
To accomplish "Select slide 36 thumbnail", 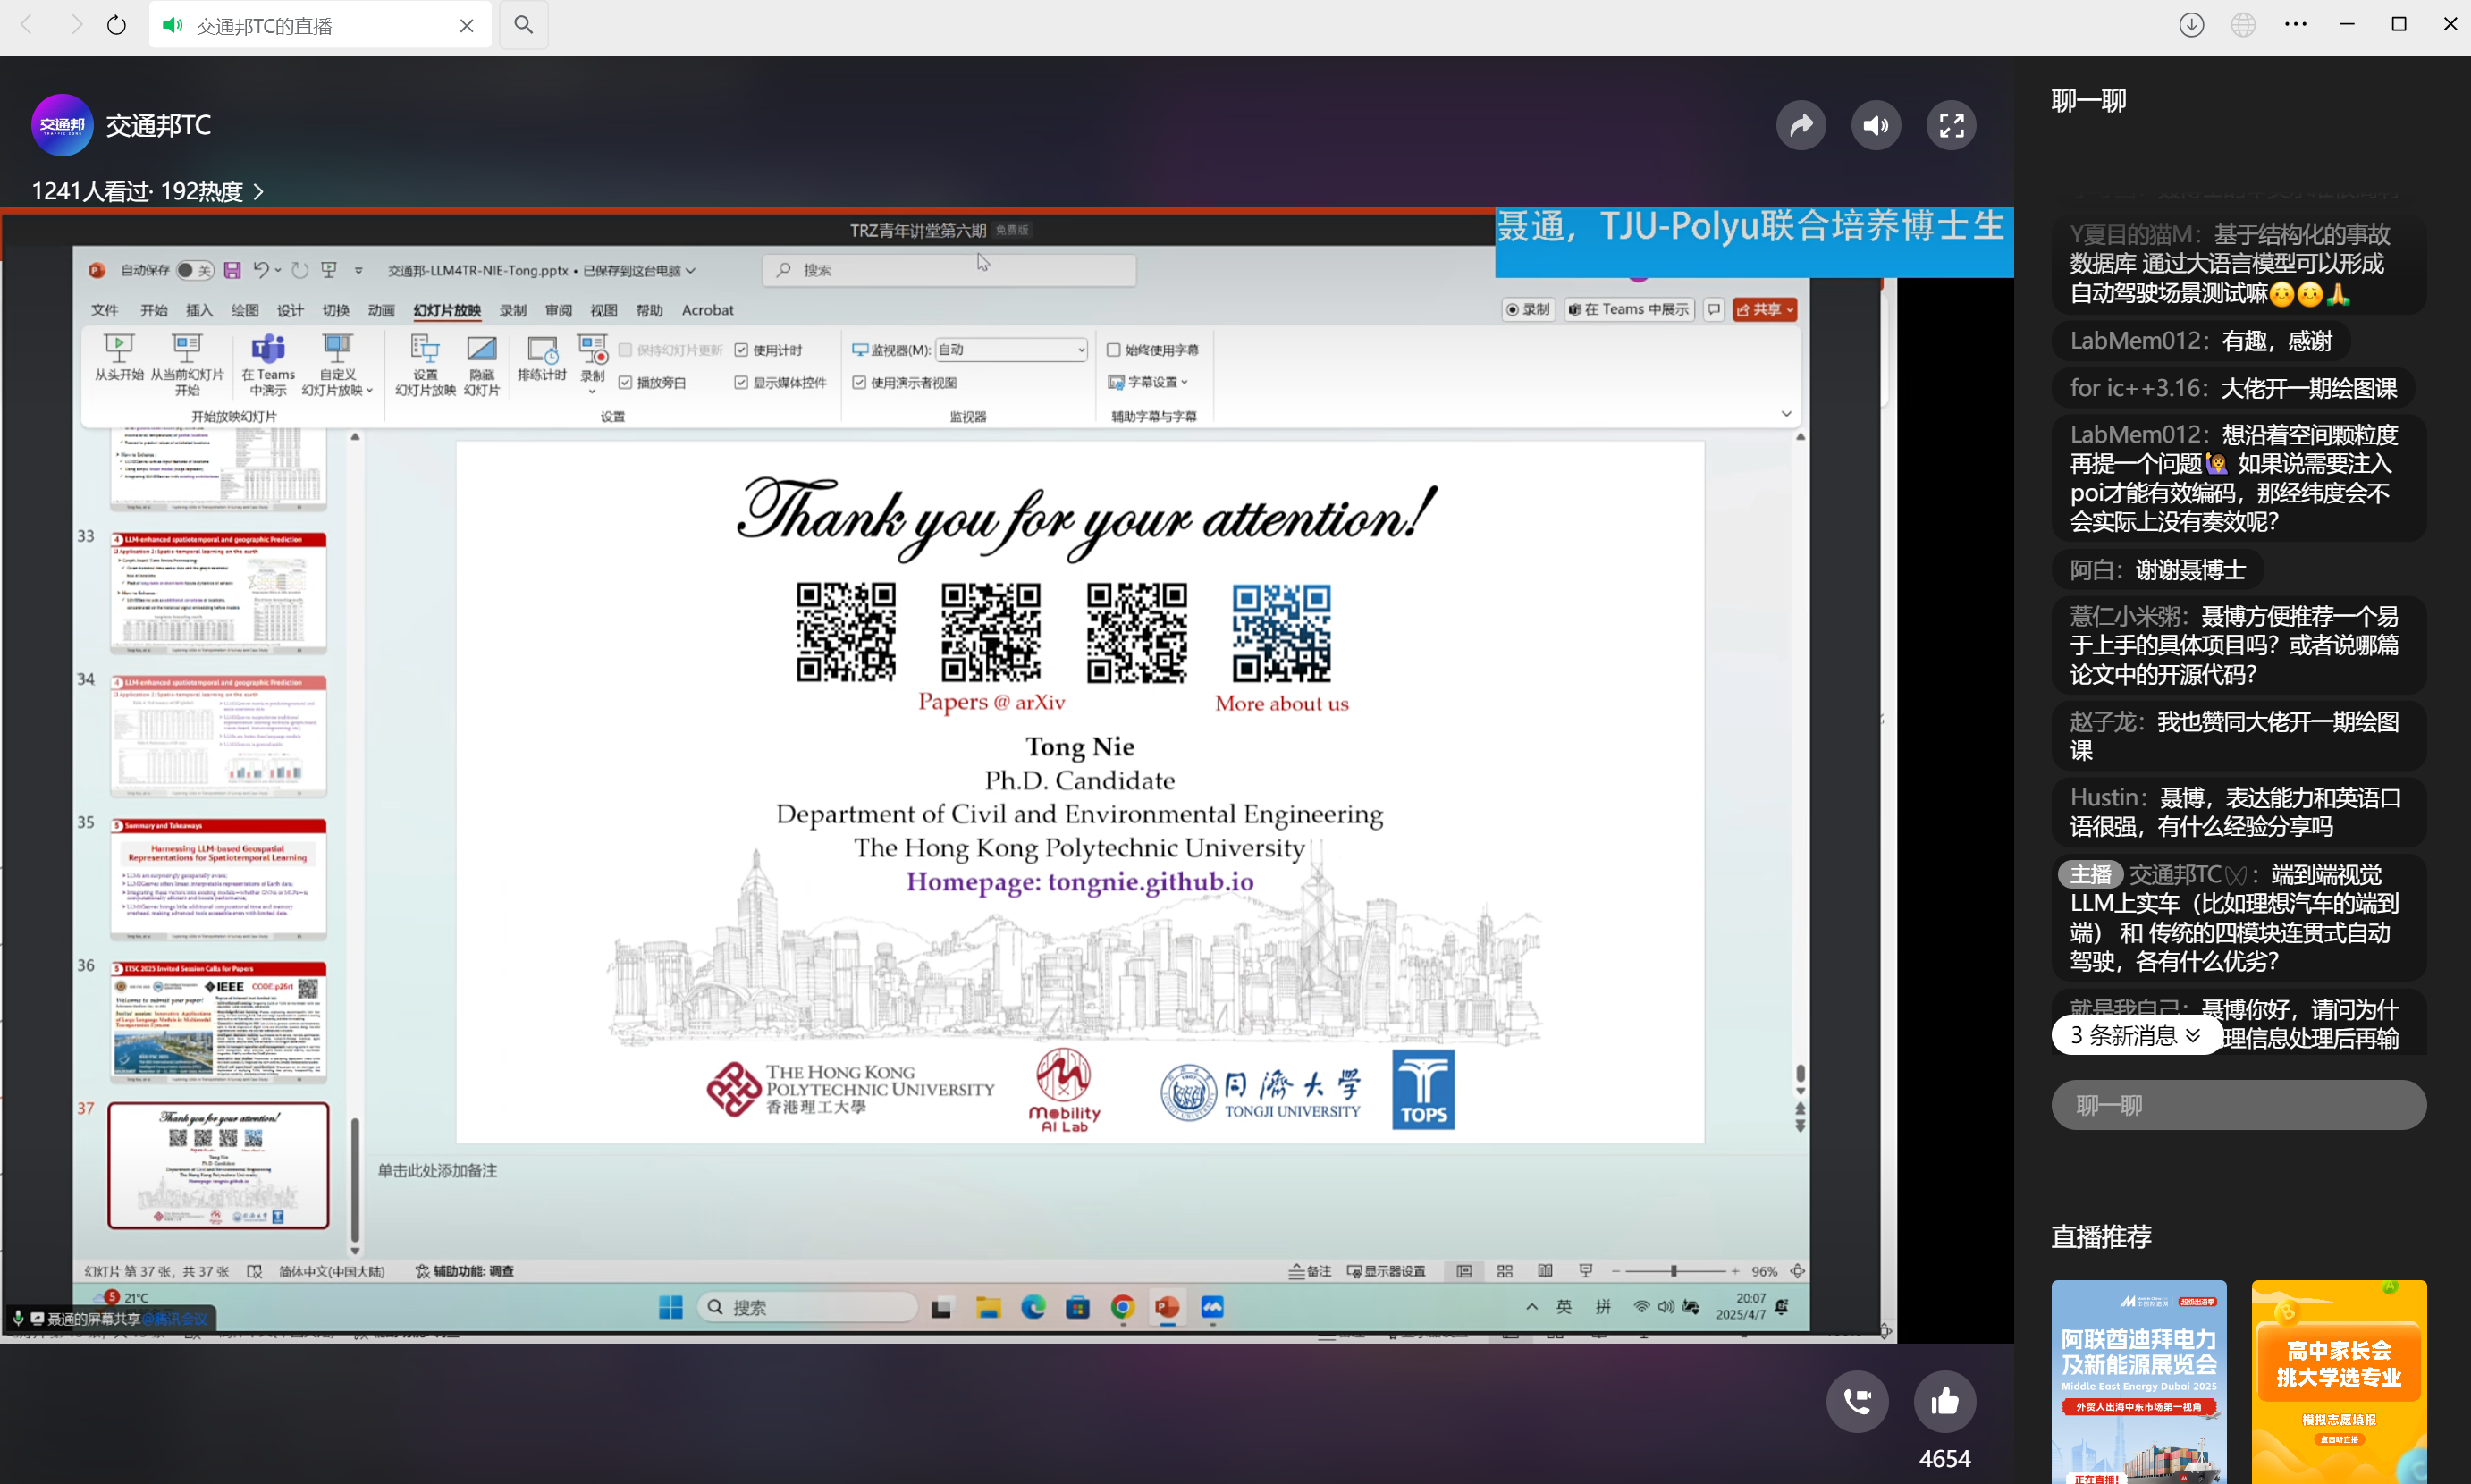I will coord(218,1022).
